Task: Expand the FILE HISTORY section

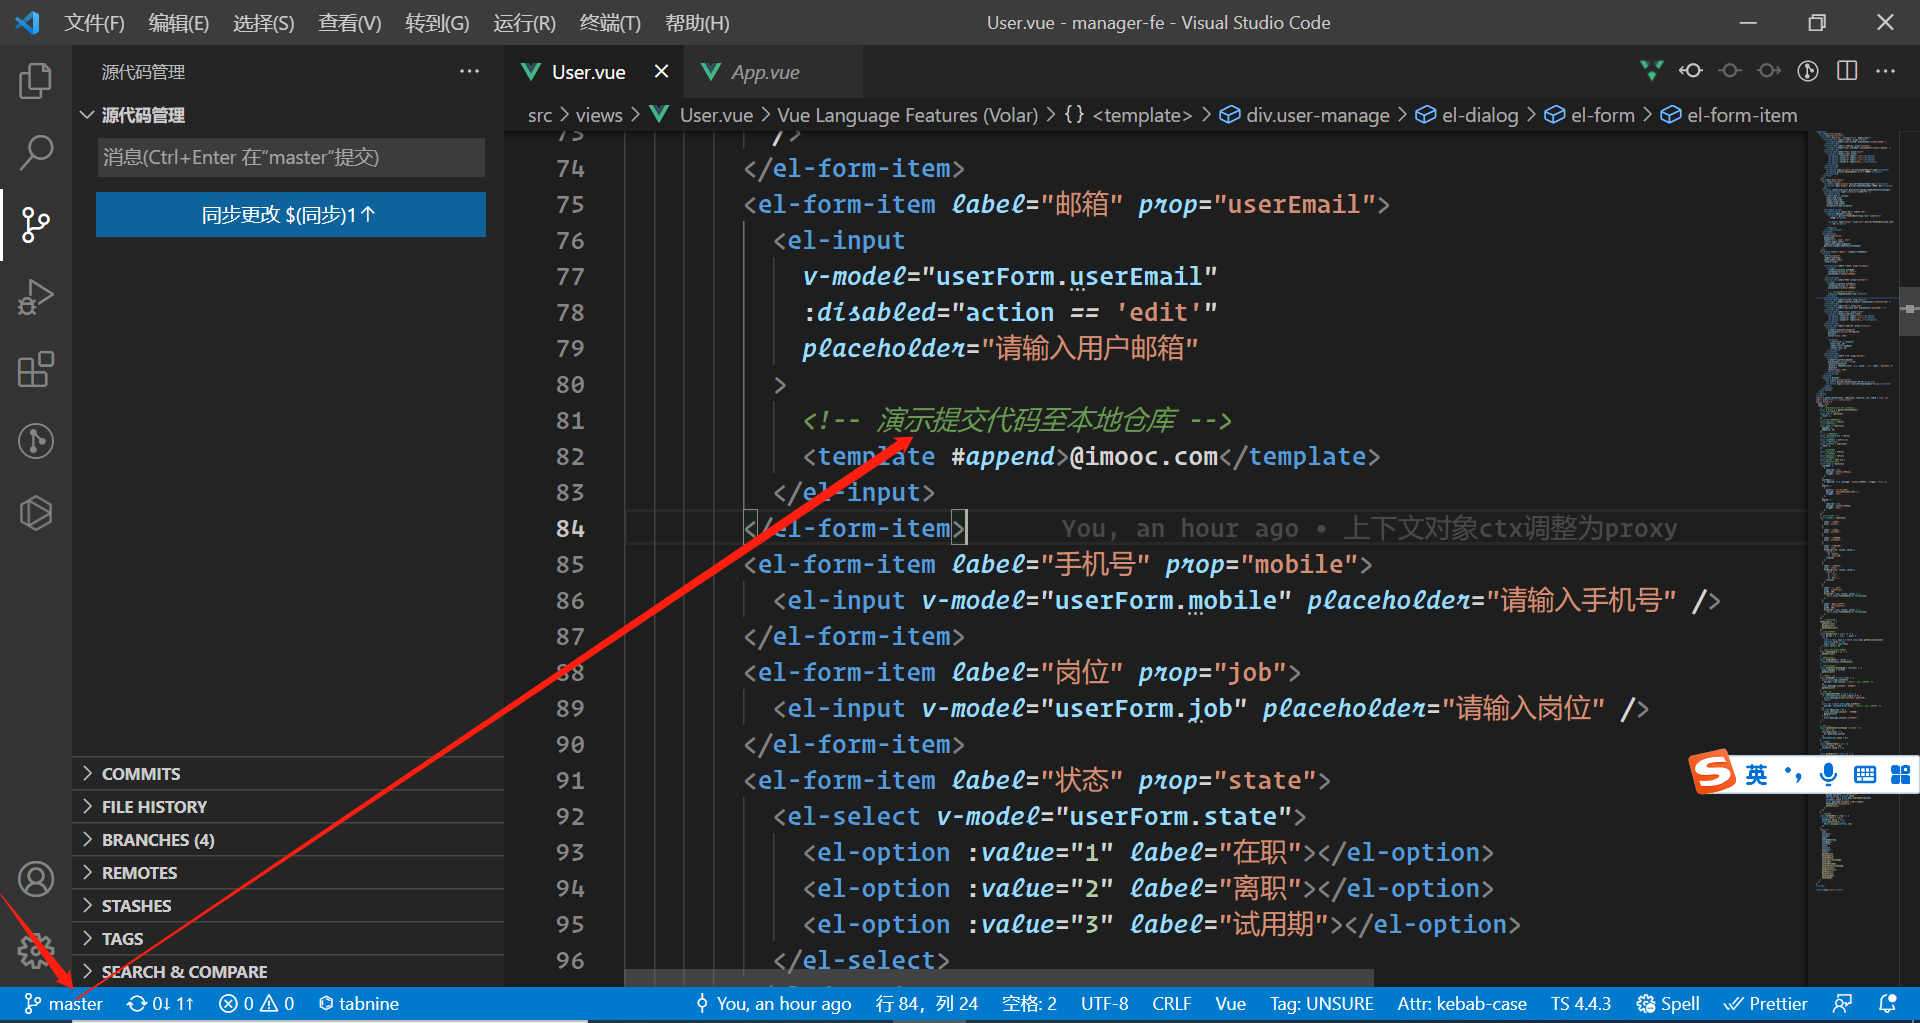Action: coord(288,807)
